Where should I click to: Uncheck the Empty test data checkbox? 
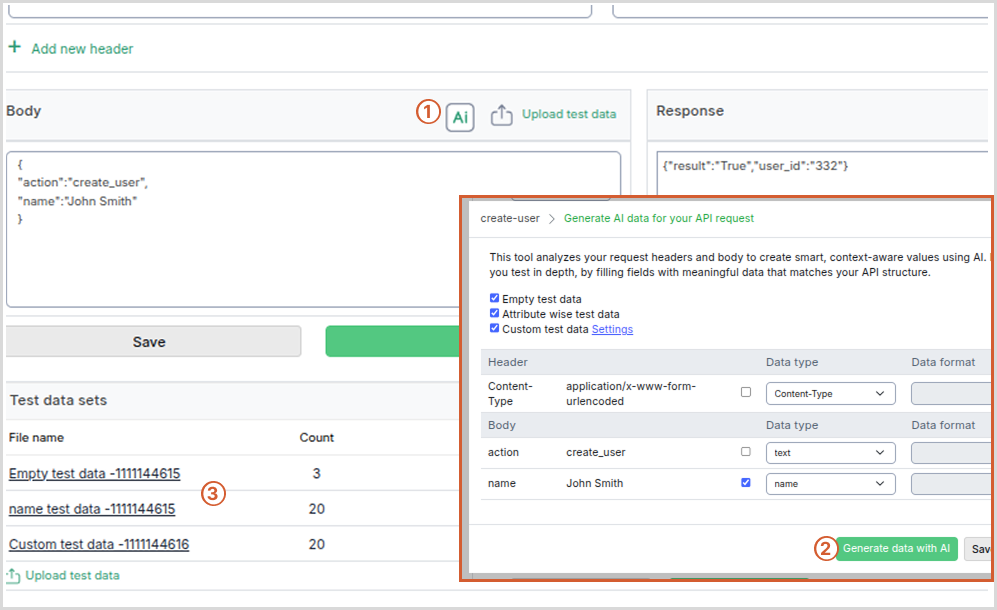[x=494, y=297]
